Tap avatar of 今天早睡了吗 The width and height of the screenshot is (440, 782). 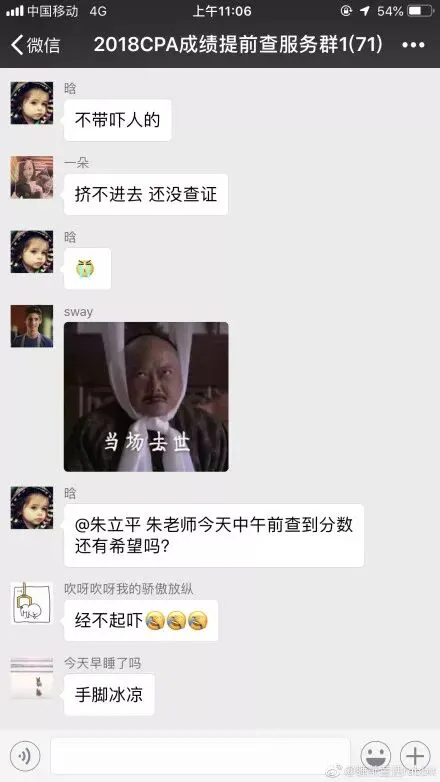(x=32, y=678)
